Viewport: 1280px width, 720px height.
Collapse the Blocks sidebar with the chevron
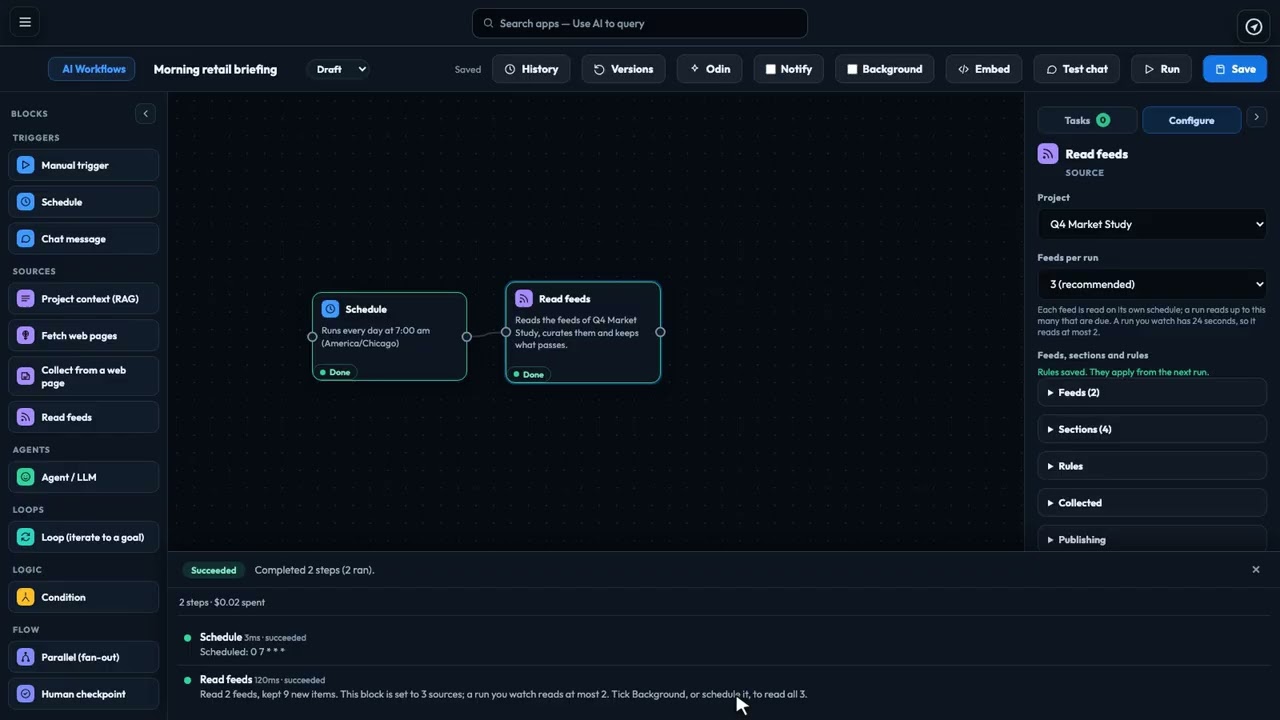pos(145,114)
